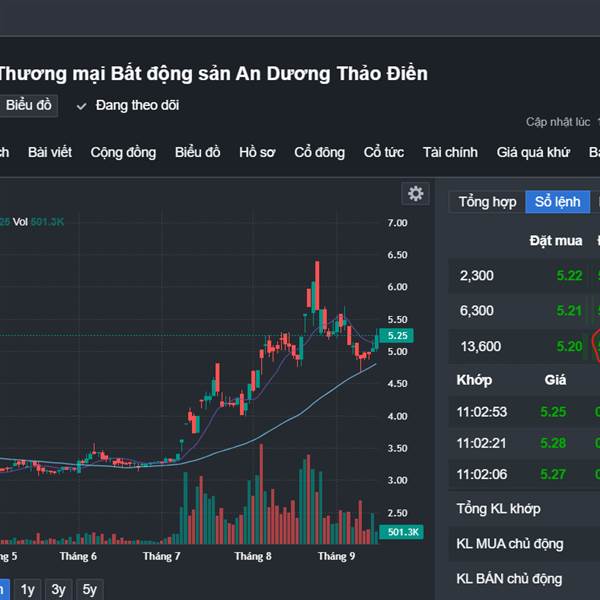Toggle the Đang theo dõi checkmark

tap(81, 106)
